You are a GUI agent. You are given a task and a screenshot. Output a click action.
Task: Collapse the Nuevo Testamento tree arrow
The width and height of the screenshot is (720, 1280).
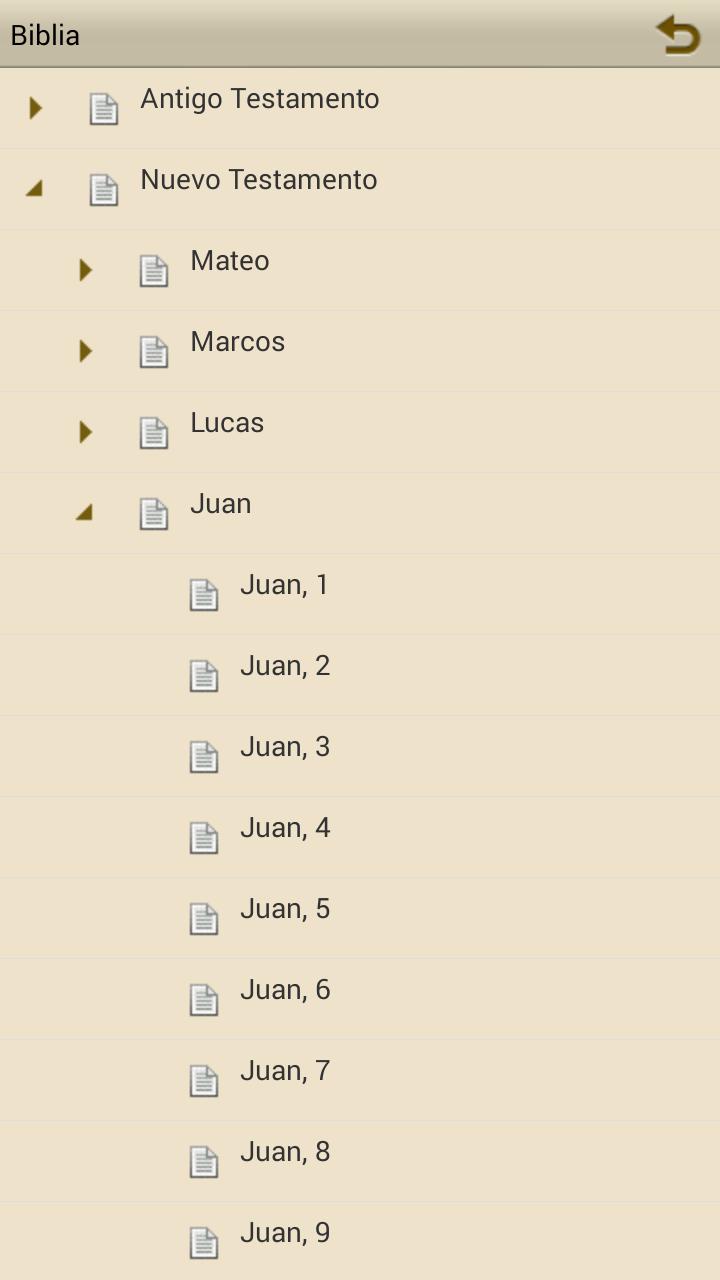pos(34,188)
